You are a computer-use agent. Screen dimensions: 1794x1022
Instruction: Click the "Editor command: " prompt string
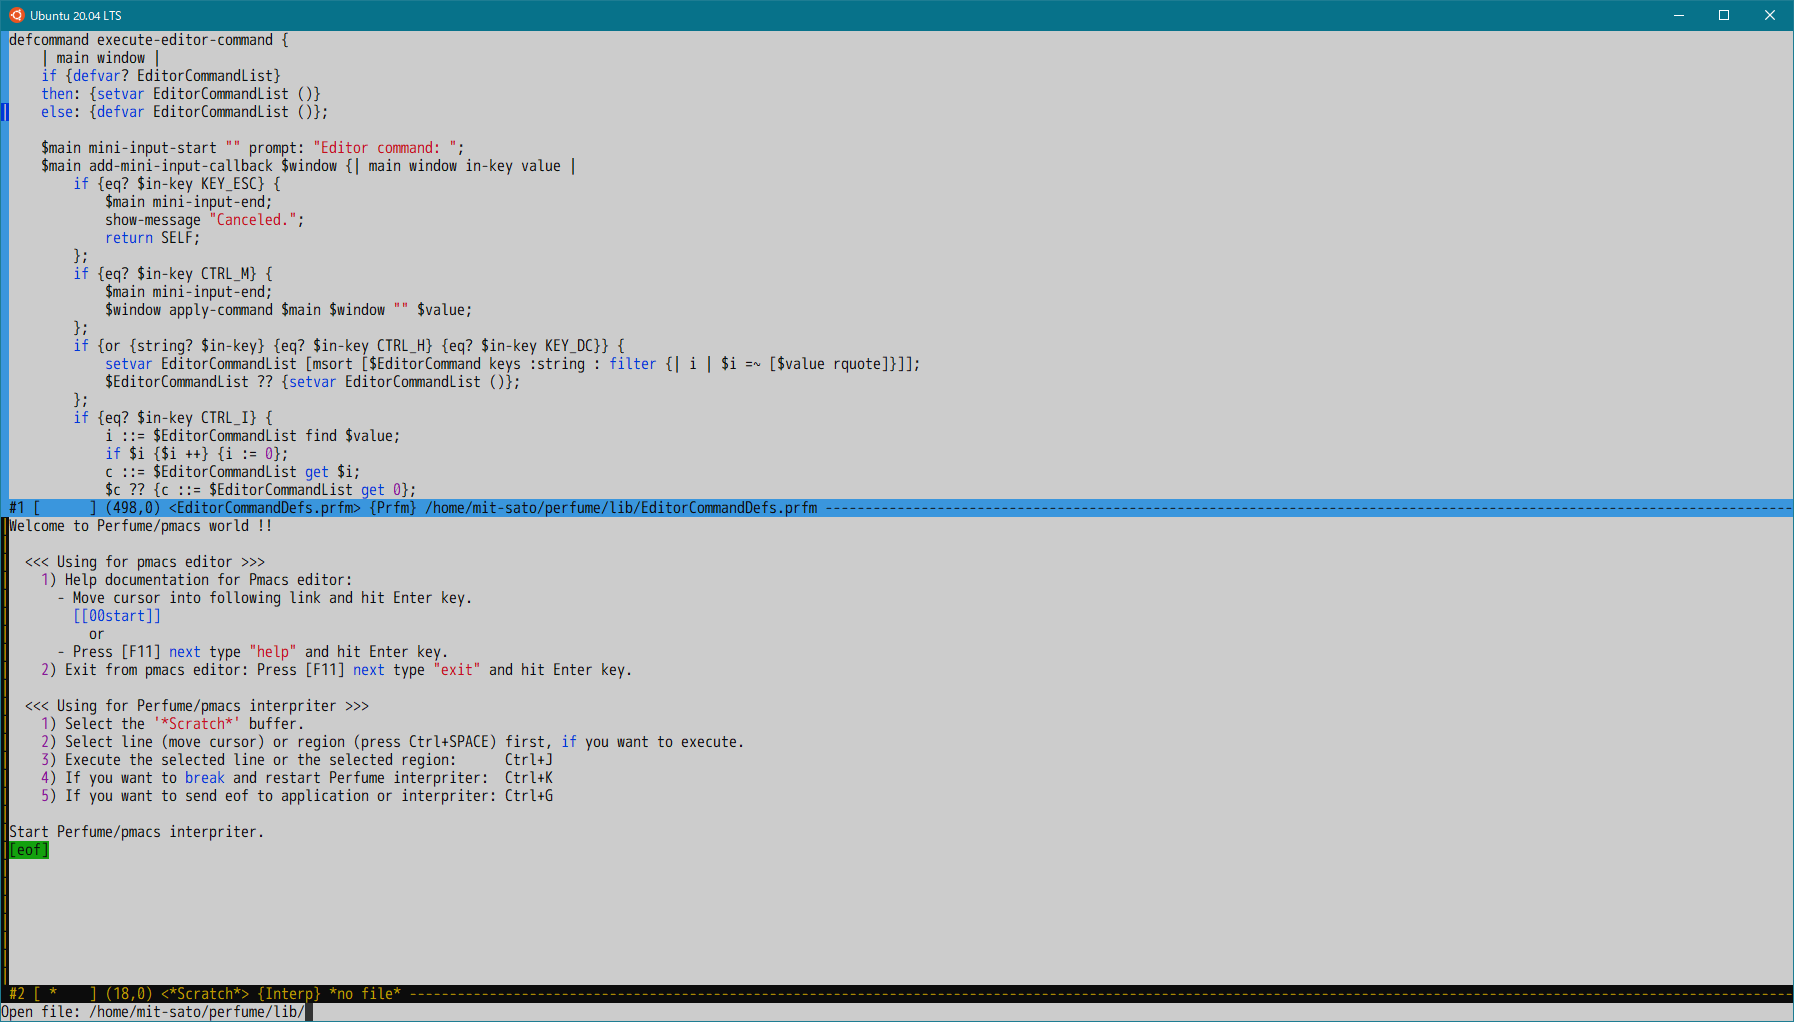click(x=385, y=148)
